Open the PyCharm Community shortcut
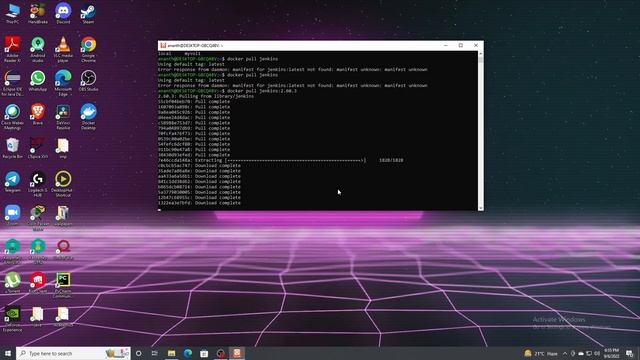 63,285
